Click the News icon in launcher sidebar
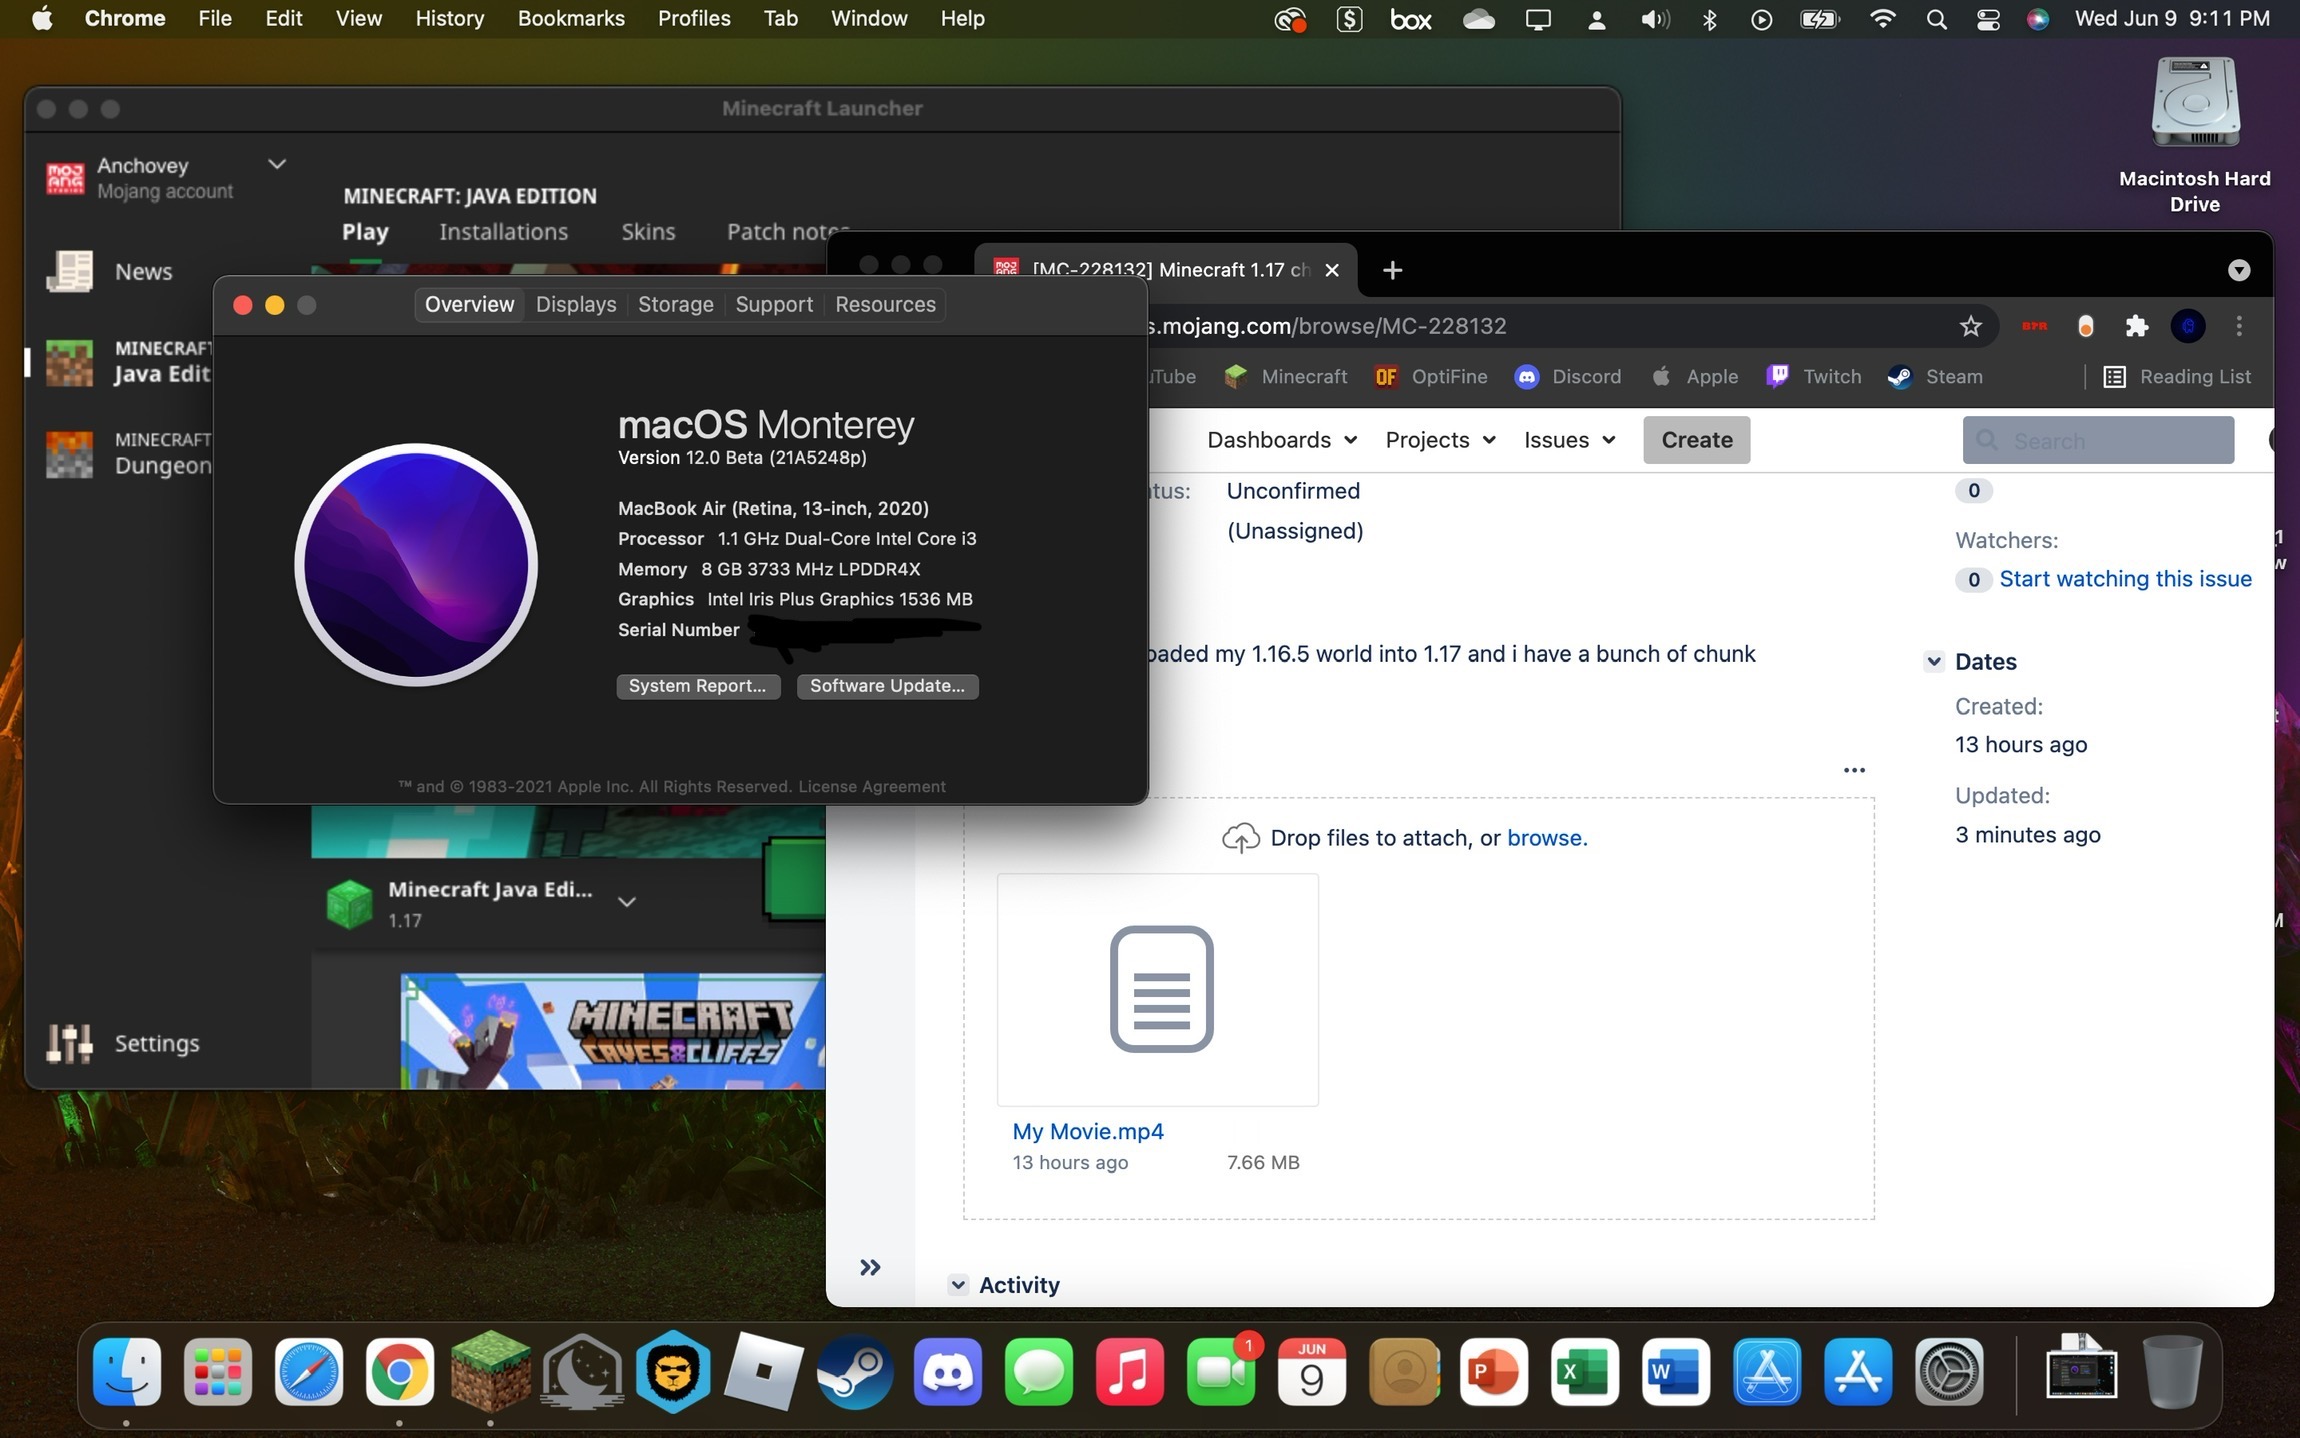This screenshot has height=1438, width=2300. (70, 271)
